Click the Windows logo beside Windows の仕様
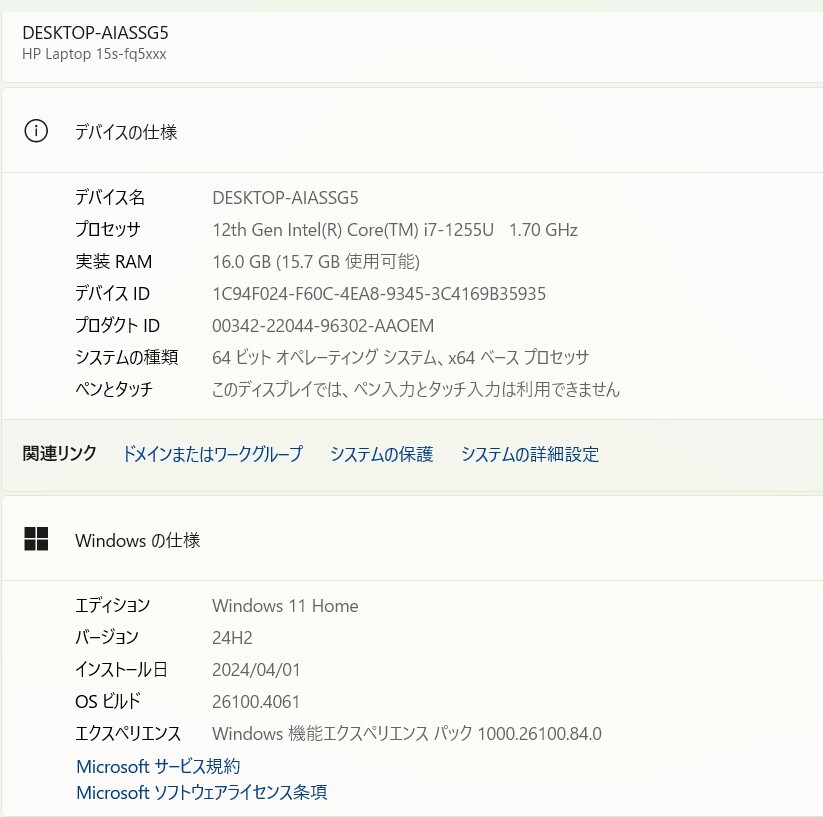The image size is (823, 817). point(36,539)
